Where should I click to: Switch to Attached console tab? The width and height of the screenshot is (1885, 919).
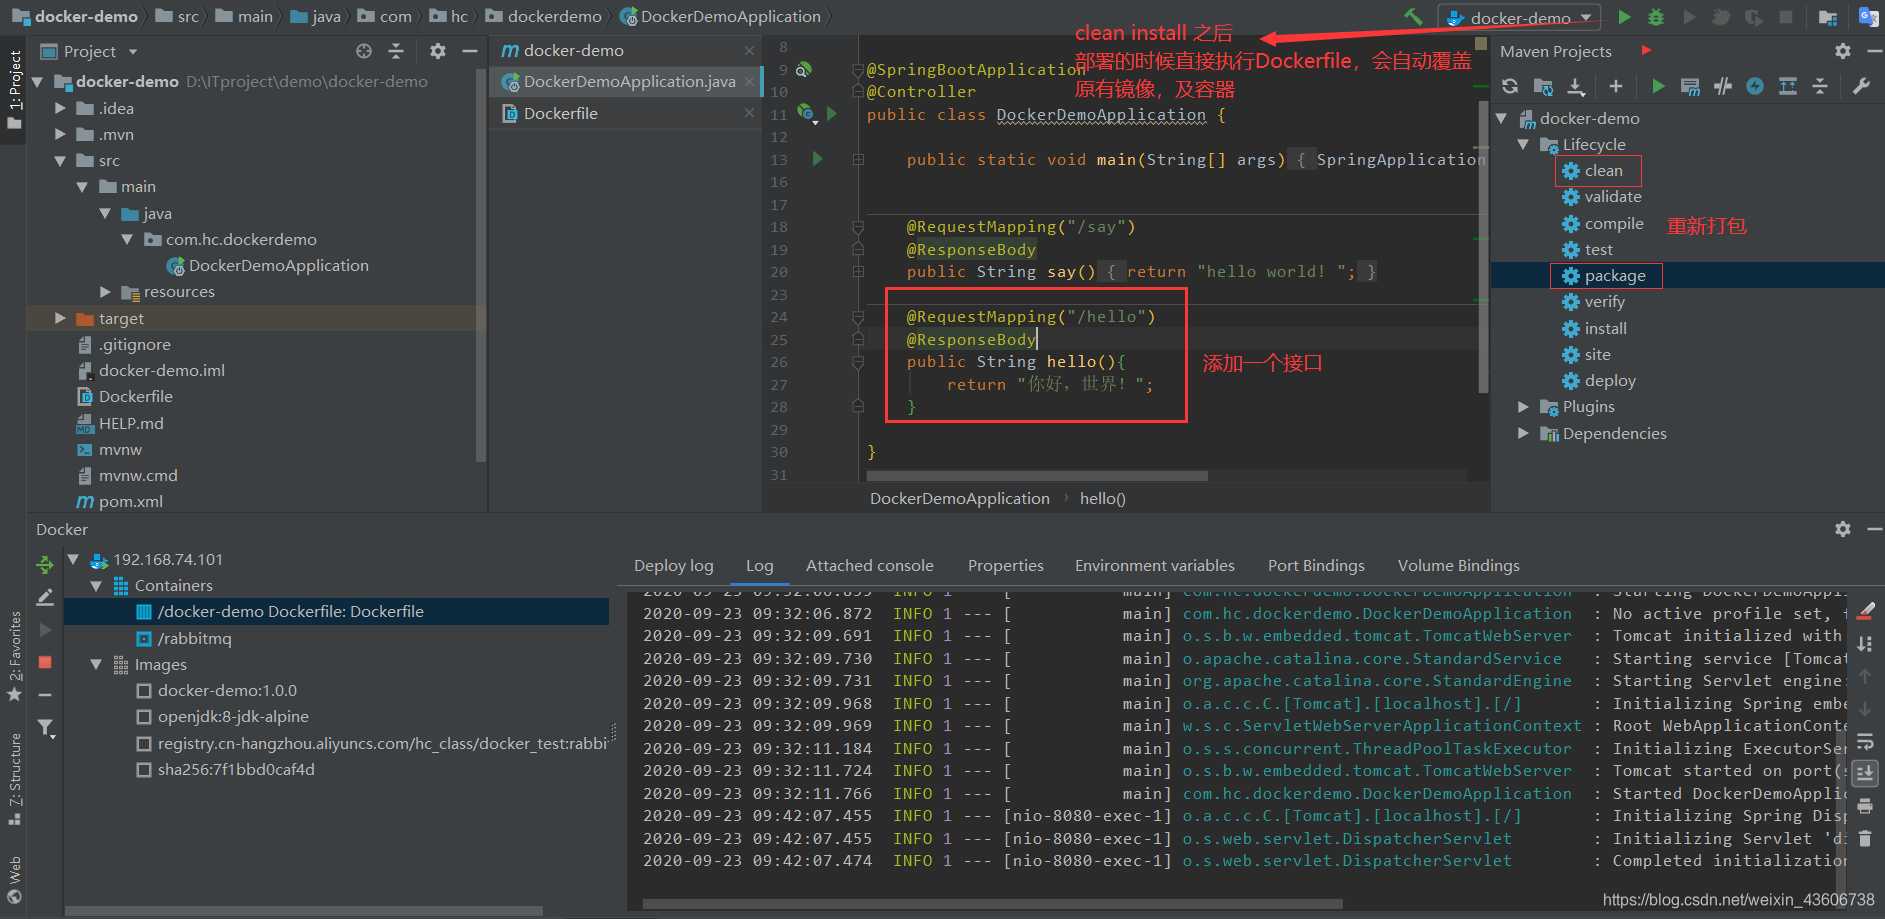tap(870, 566)
